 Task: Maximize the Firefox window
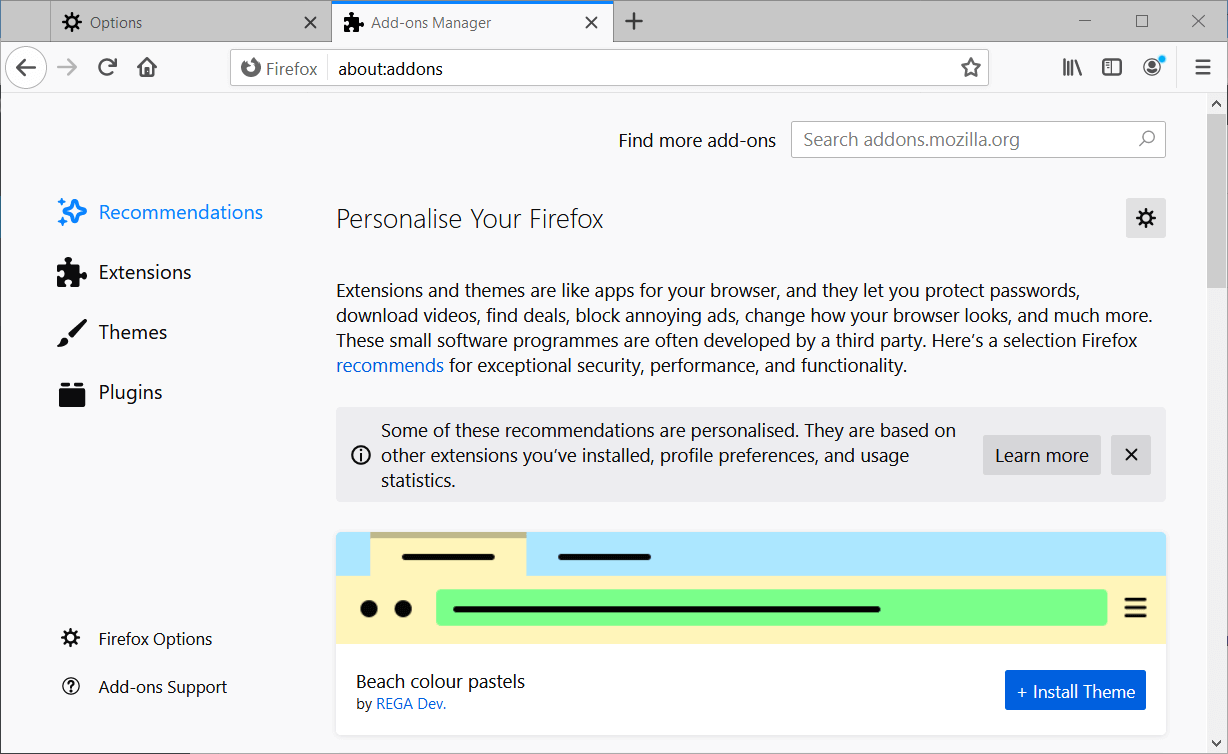pyautogui.click(x=1142, y=21)
